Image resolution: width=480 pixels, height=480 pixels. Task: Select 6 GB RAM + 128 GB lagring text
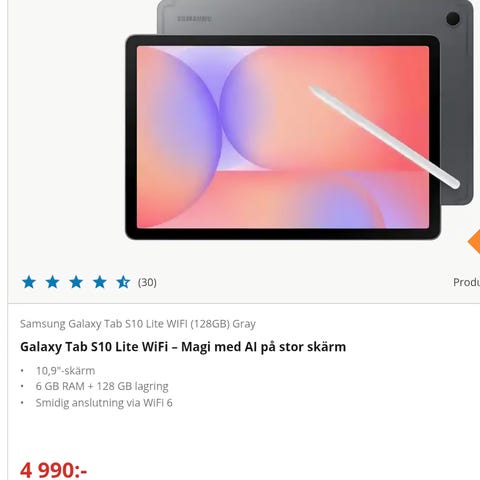tap(102, 386)
